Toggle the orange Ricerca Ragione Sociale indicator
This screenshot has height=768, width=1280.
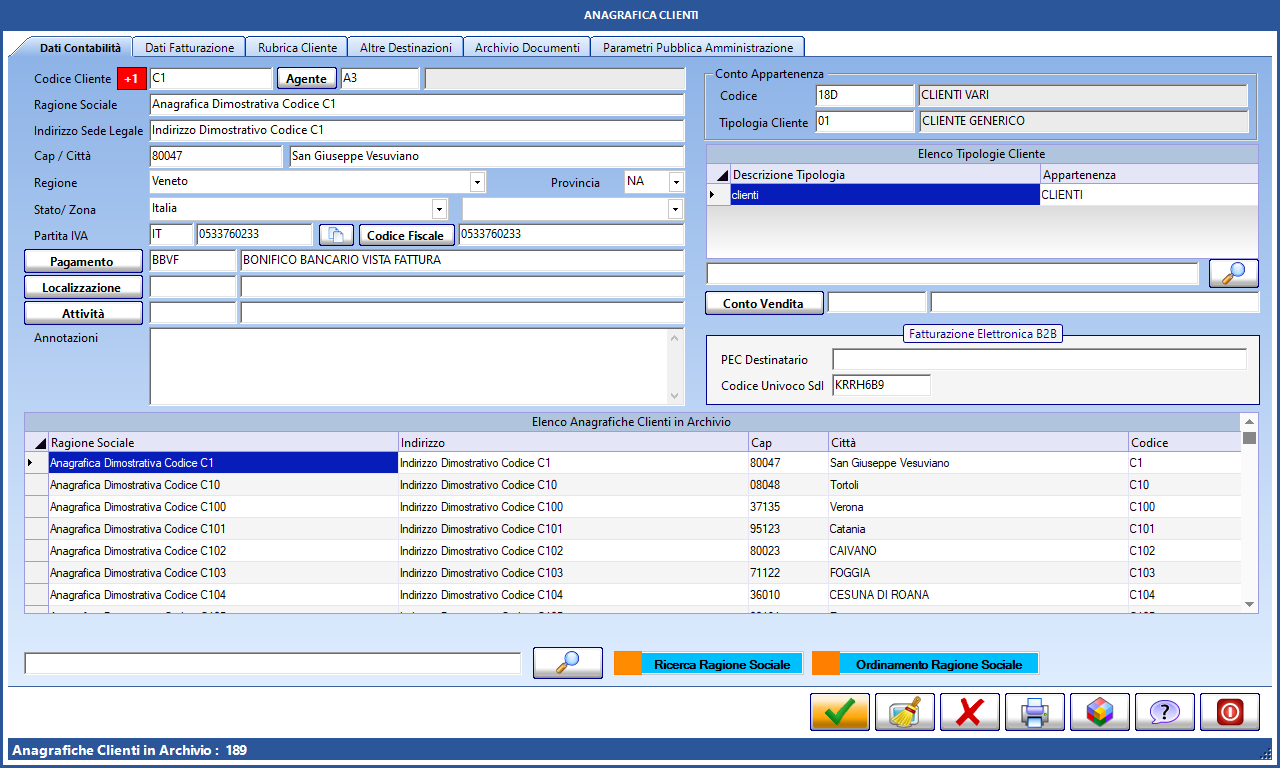627,664
